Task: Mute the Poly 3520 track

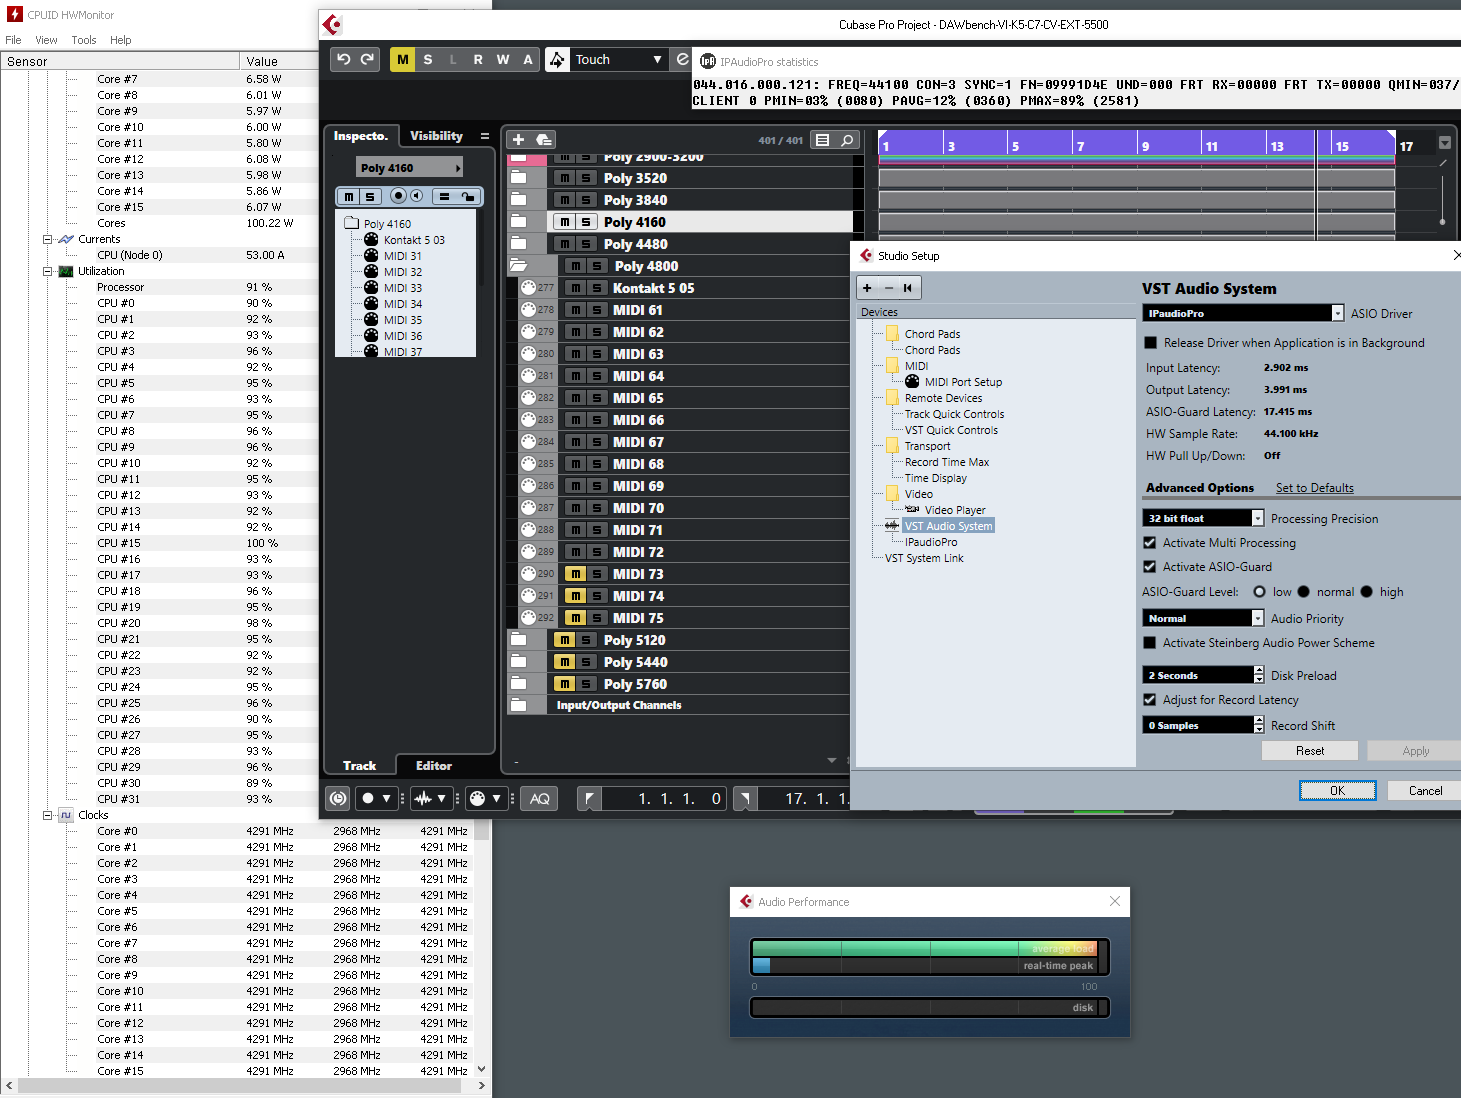Action: [565, 178]
